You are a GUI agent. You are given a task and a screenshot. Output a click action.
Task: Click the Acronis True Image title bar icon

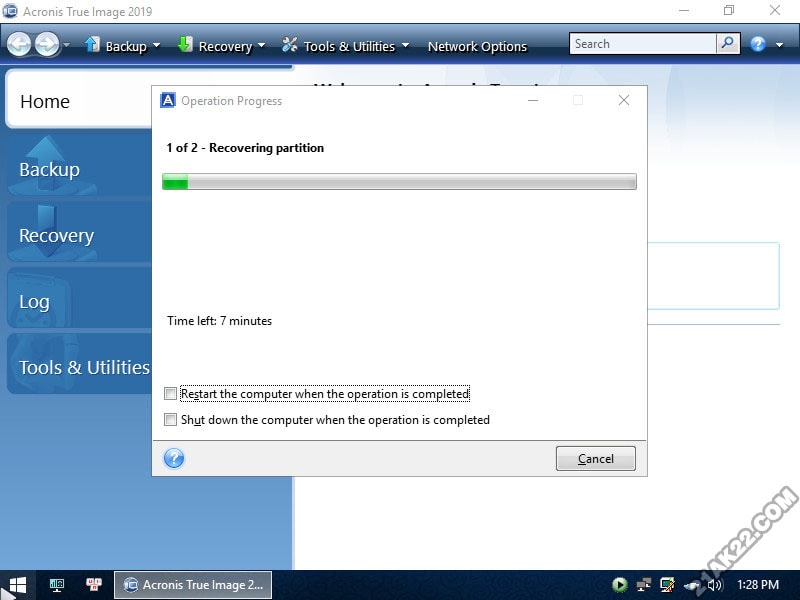(10, 11)
